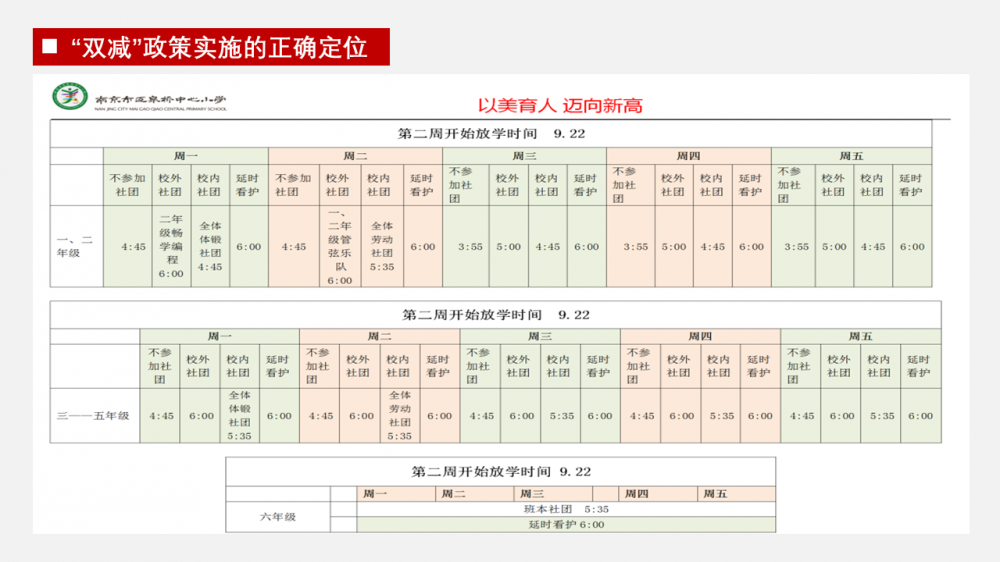
Task: Click the white square bullet in title
Action: click(x=49, y=47)
